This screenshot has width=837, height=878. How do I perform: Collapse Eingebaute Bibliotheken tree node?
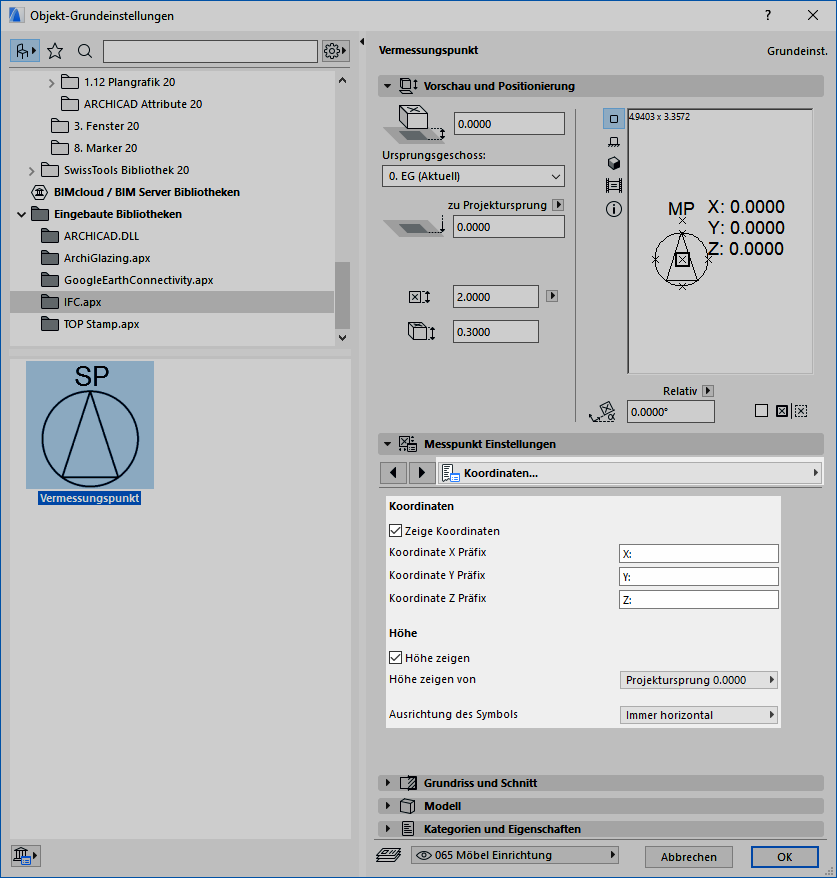pyautogui.click(x=21, y=214)
